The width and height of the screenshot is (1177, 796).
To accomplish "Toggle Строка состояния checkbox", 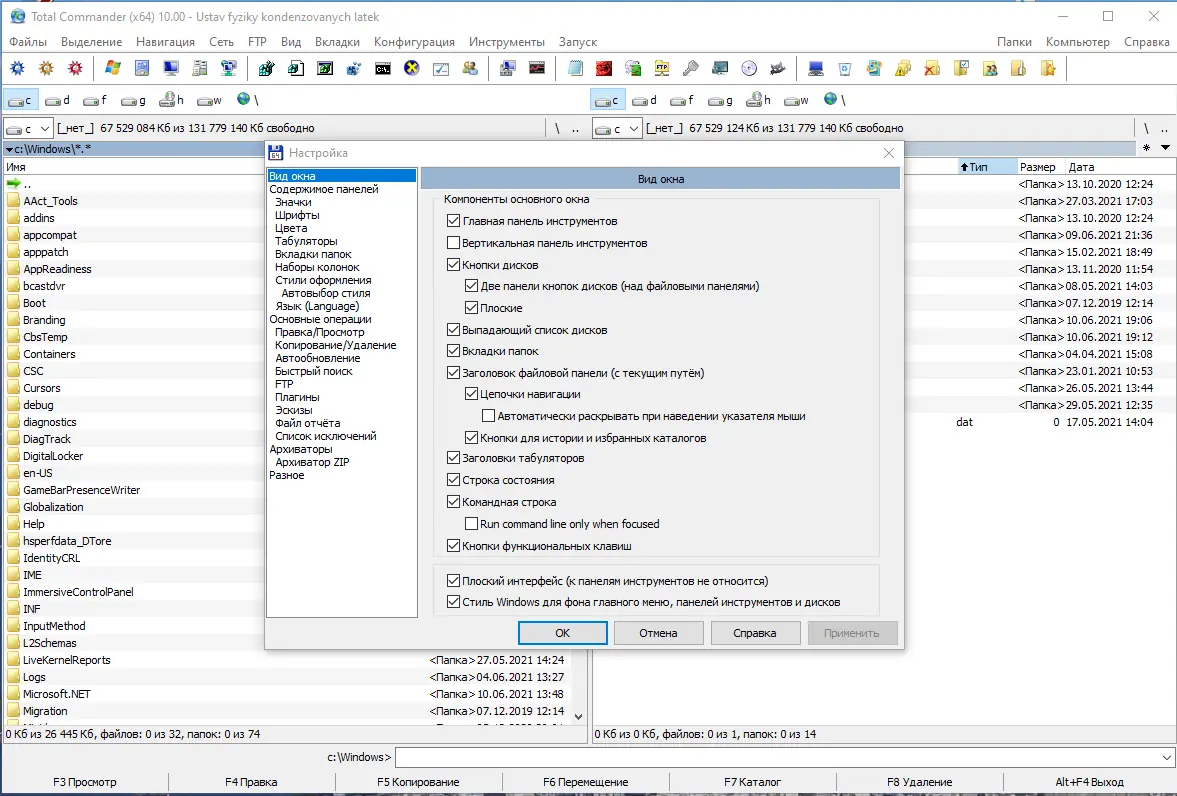I will click(x=453, y=479).
